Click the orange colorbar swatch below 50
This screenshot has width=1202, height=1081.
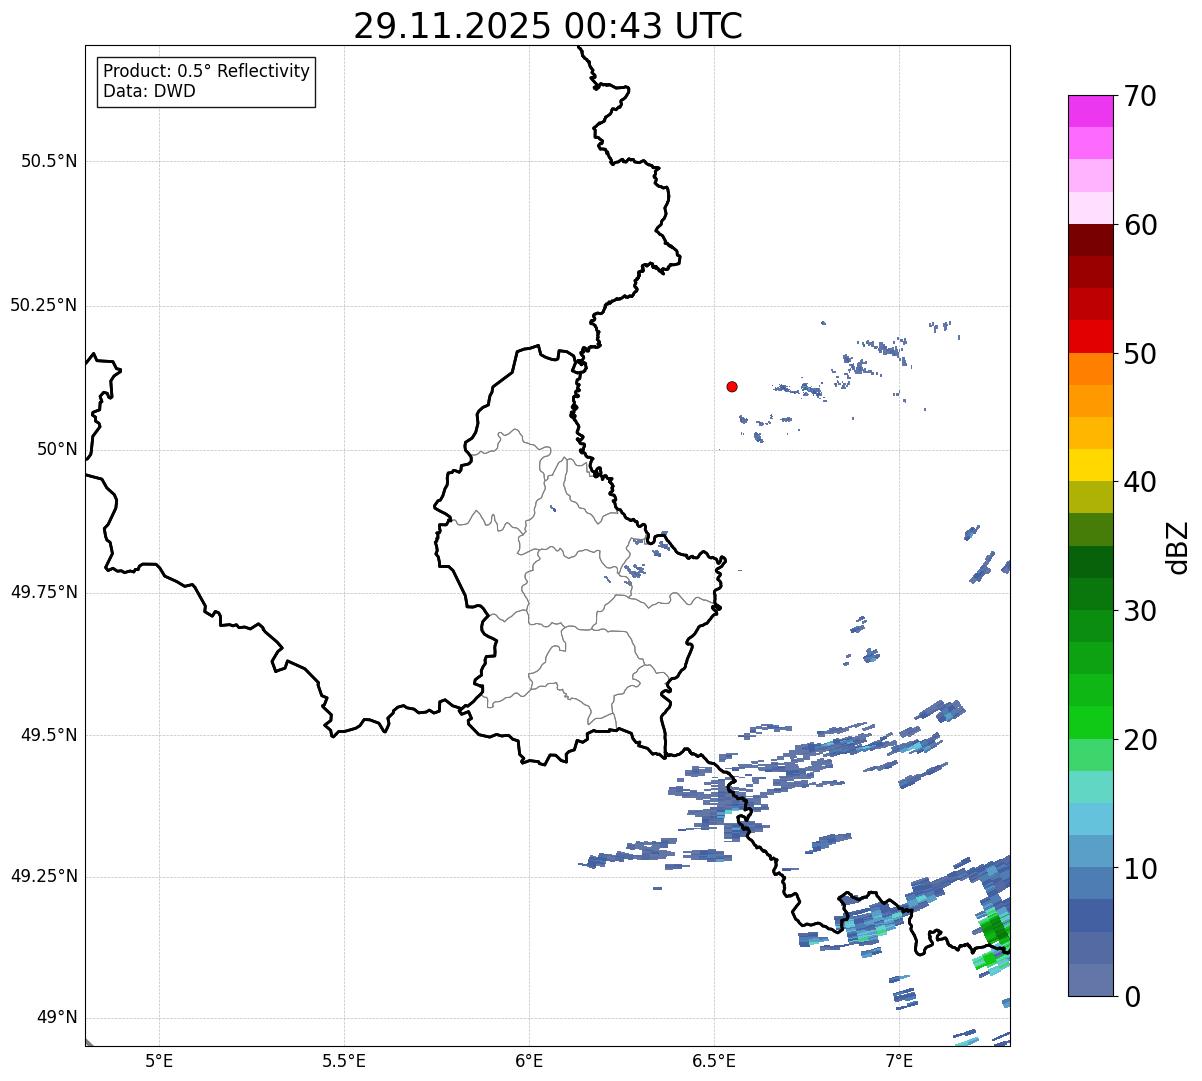pyautogui.click(x=1090, y=369)
